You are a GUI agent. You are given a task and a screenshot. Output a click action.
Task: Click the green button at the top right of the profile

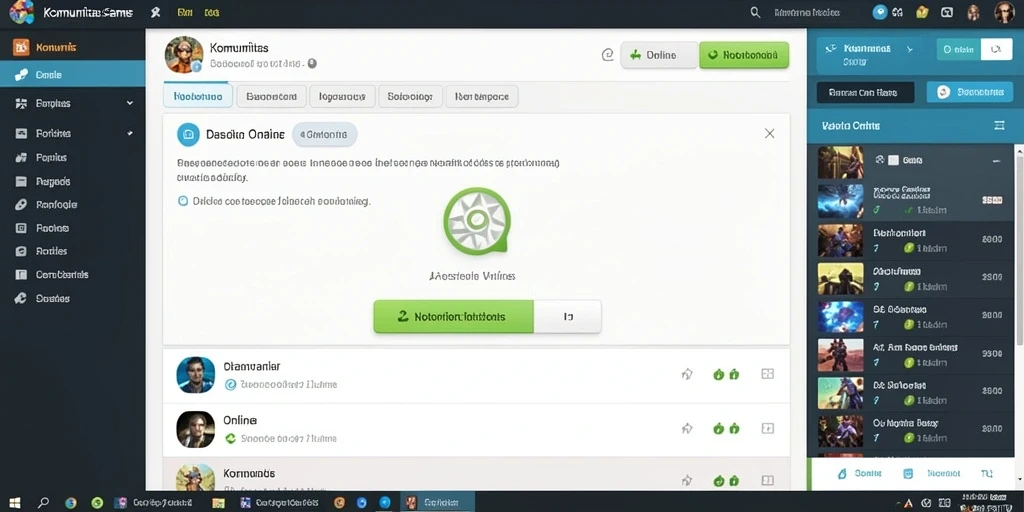744,56
